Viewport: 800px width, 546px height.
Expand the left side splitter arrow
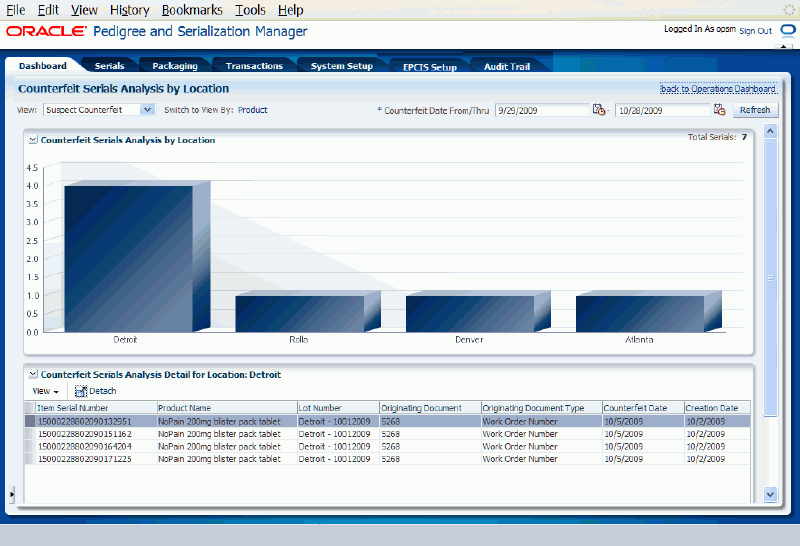pyautogui.click(x=12, y=494)
